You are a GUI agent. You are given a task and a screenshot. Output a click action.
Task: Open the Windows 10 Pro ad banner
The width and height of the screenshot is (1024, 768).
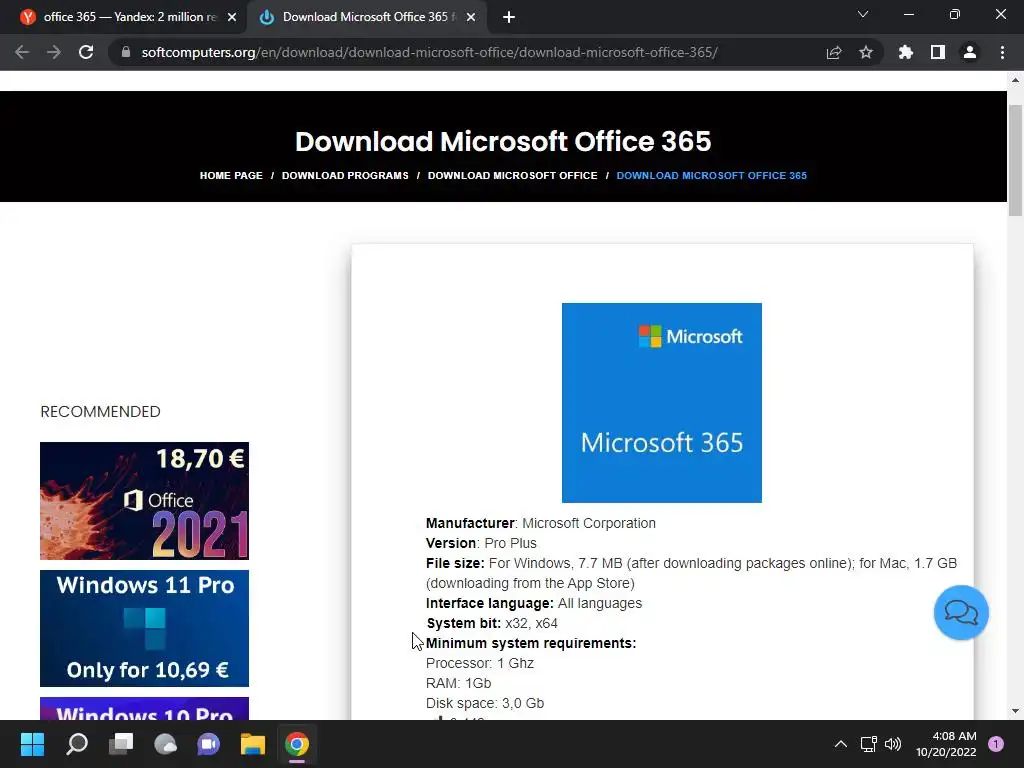coord(144,709)
